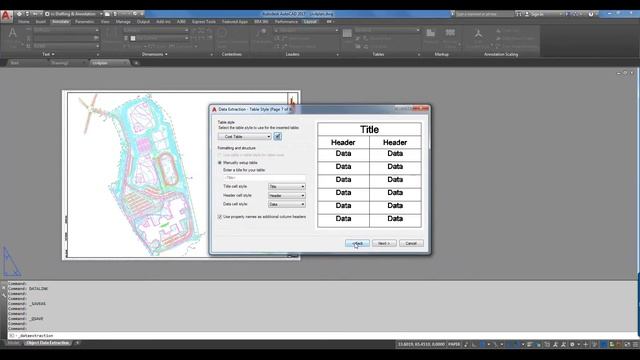Switch to the Parametric ribbon tab
This screenshot has height=360, width=640.
[84, 22]
